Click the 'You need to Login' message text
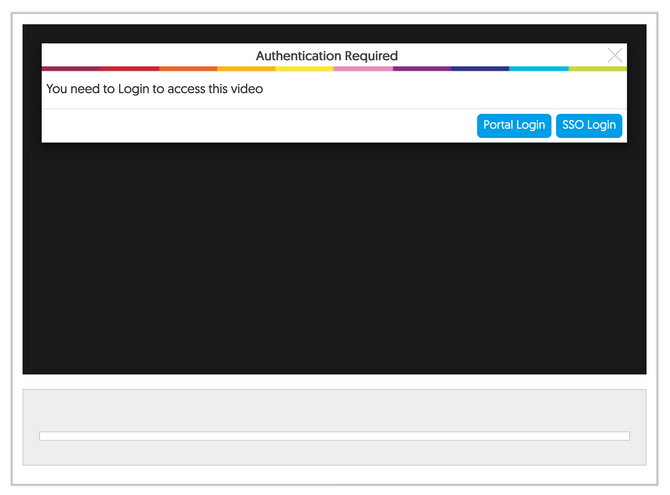 [155, 89]
